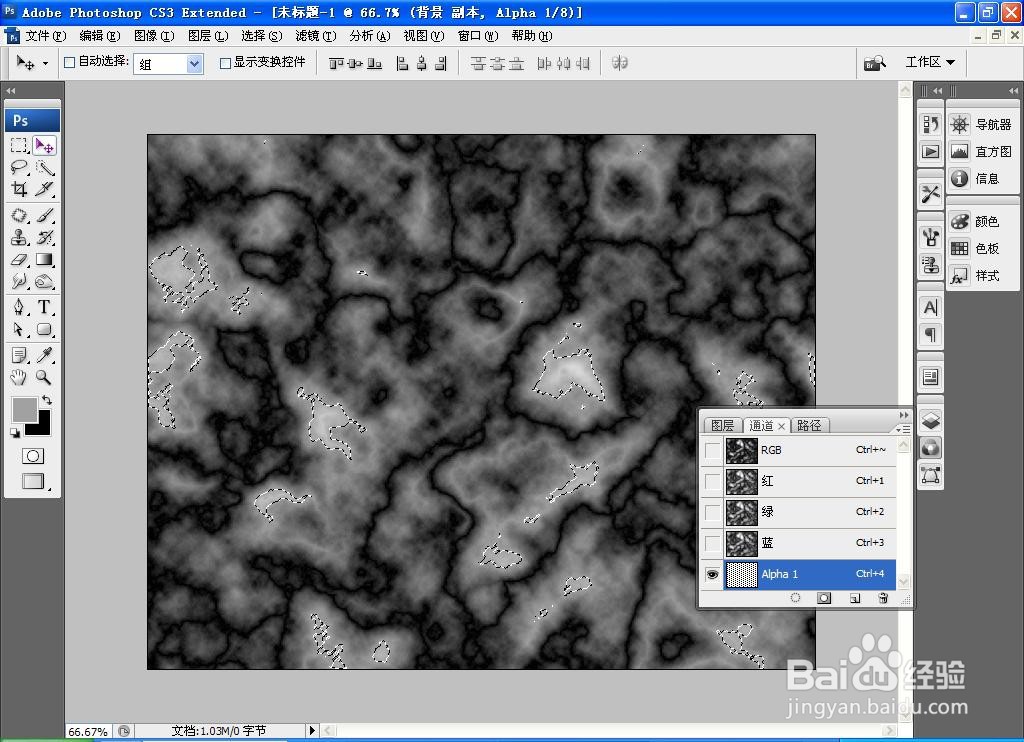Select the Move tool in toolbox
This screenshot has width=1024, height=742.
[44, 145]
